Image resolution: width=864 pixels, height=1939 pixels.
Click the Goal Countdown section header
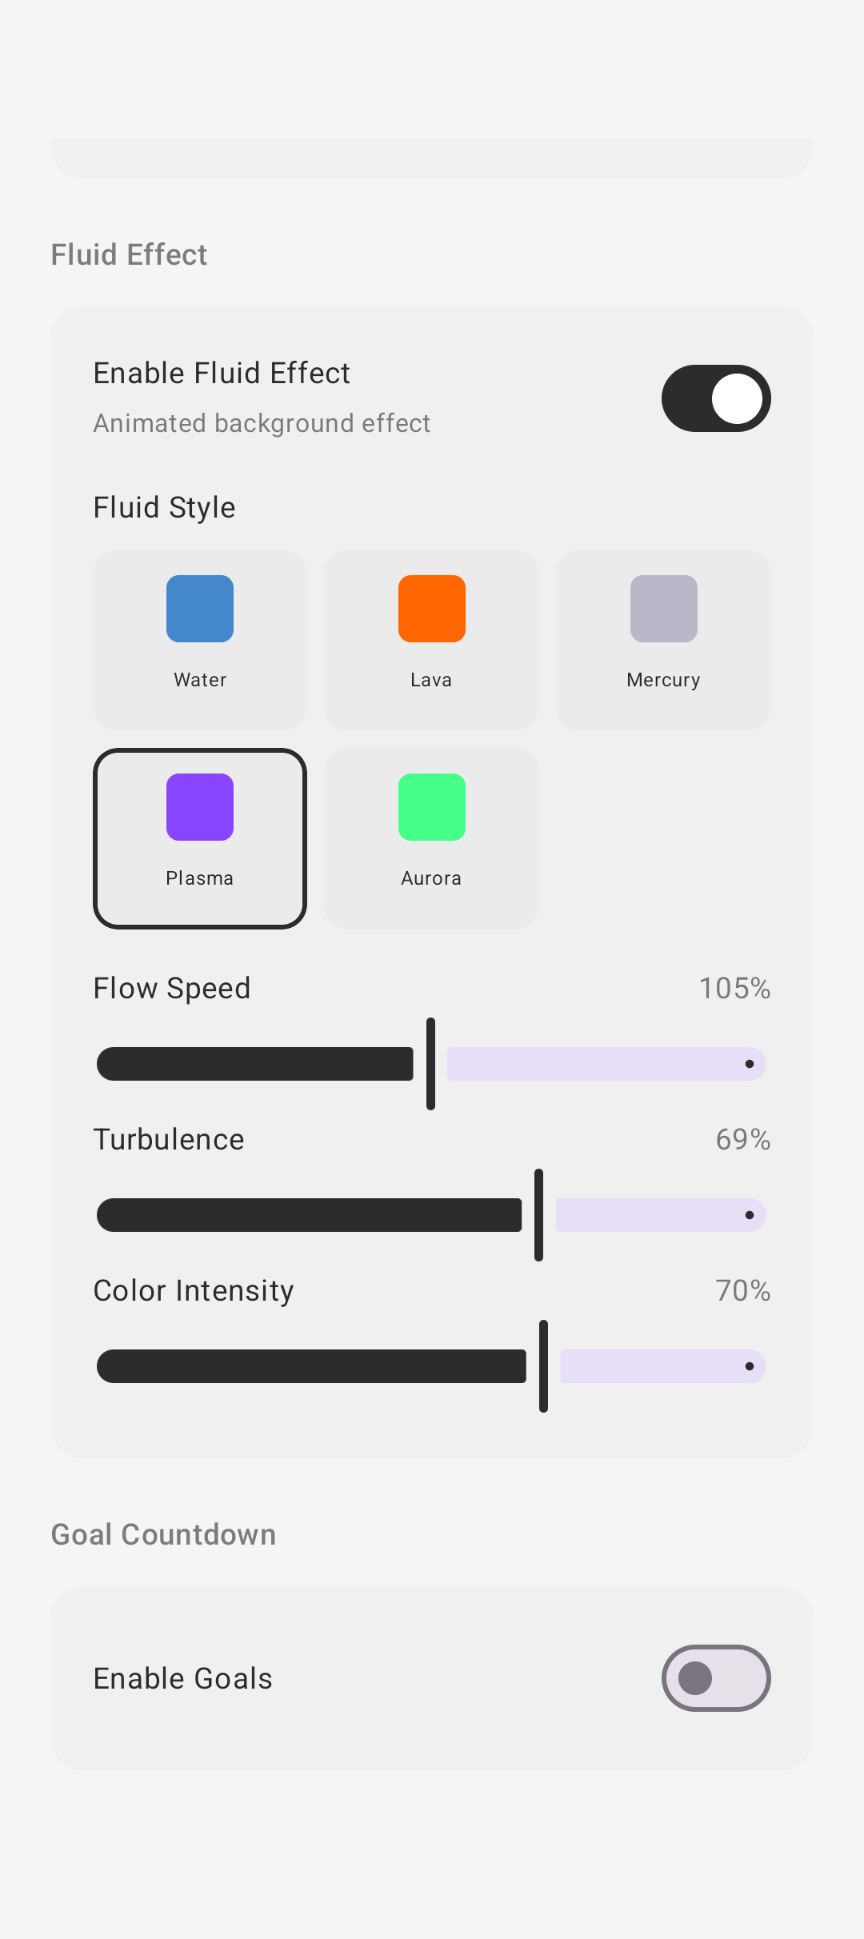163,1534
